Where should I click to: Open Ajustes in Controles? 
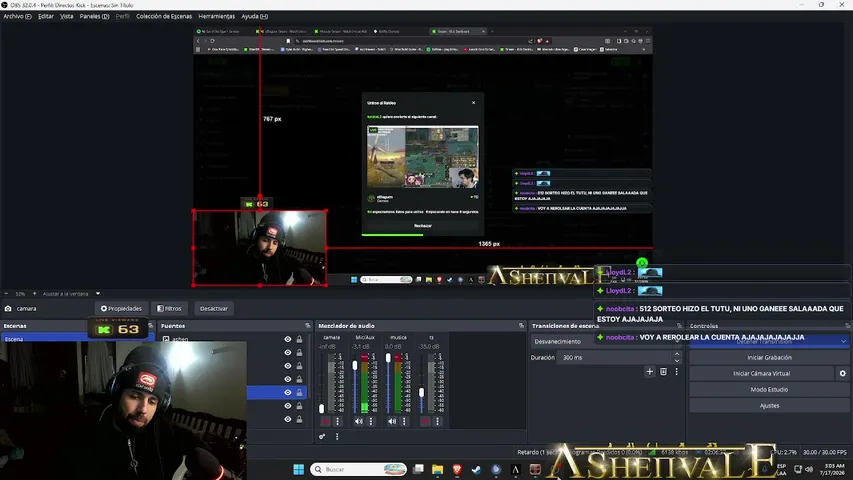coord(769,405)
